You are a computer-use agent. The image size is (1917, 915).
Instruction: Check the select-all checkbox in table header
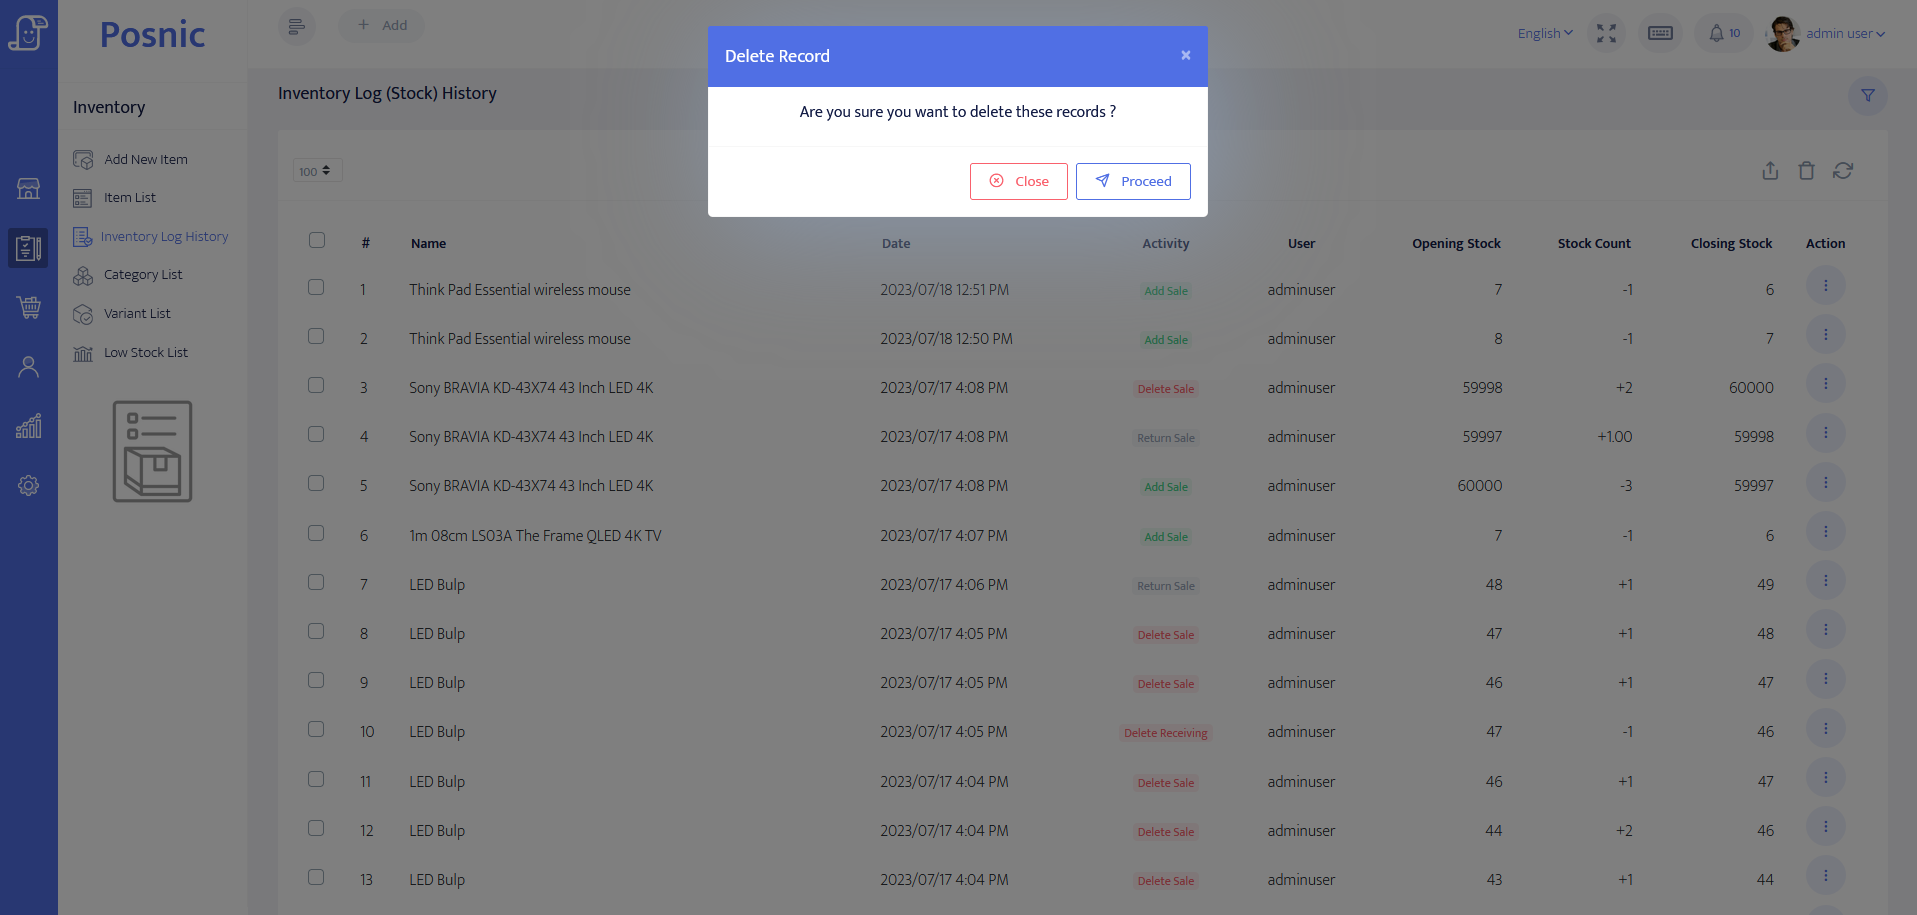[x=317, y=240]
